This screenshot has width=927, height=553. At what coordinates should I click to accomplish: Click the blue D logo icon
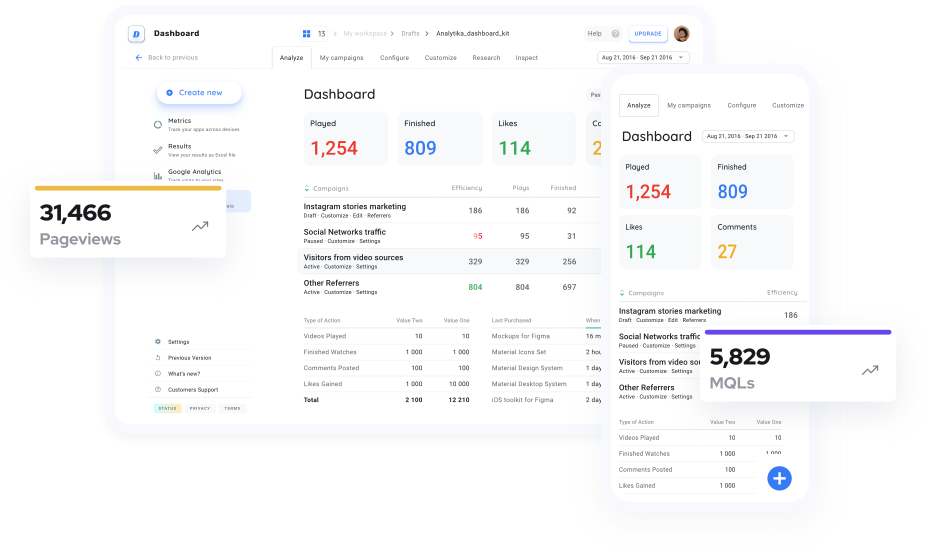click(136, 34)
